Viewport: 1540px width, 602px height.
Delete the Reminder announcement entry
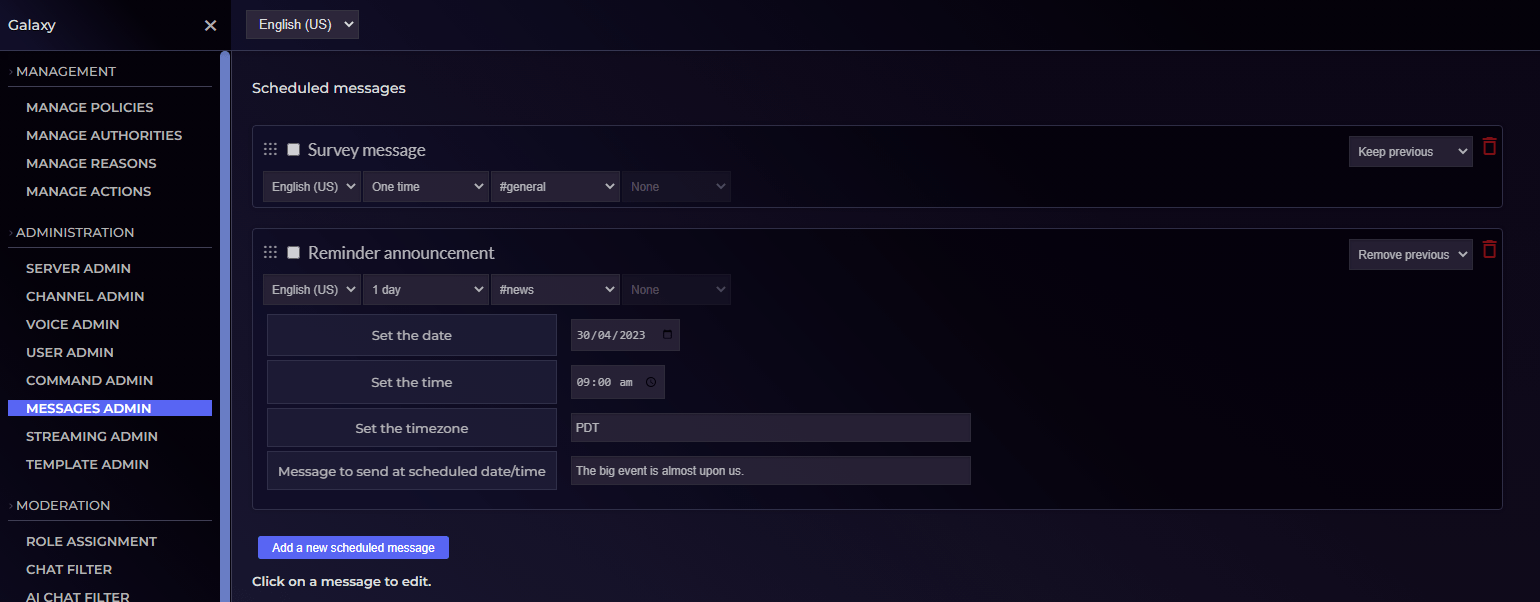point(1489,250)
